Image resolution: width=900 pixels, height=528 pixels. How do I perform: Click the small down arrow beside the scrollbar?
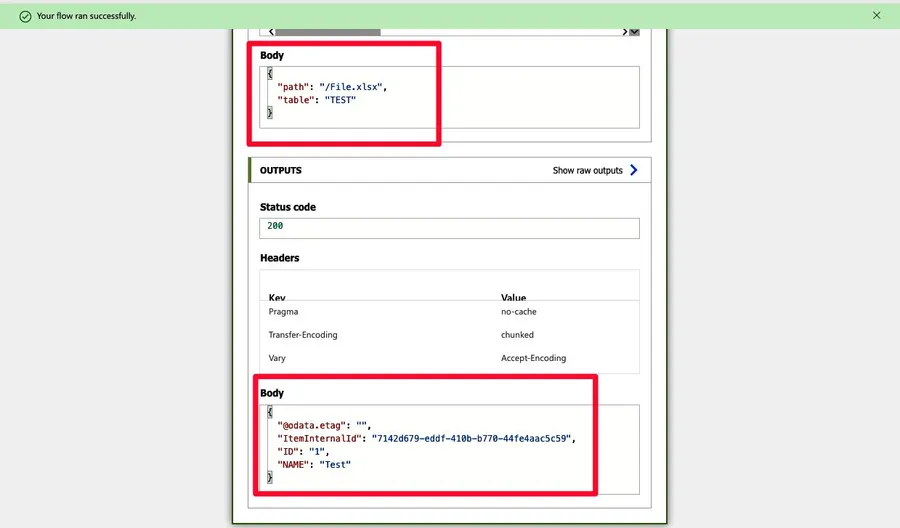click(634, 32)
